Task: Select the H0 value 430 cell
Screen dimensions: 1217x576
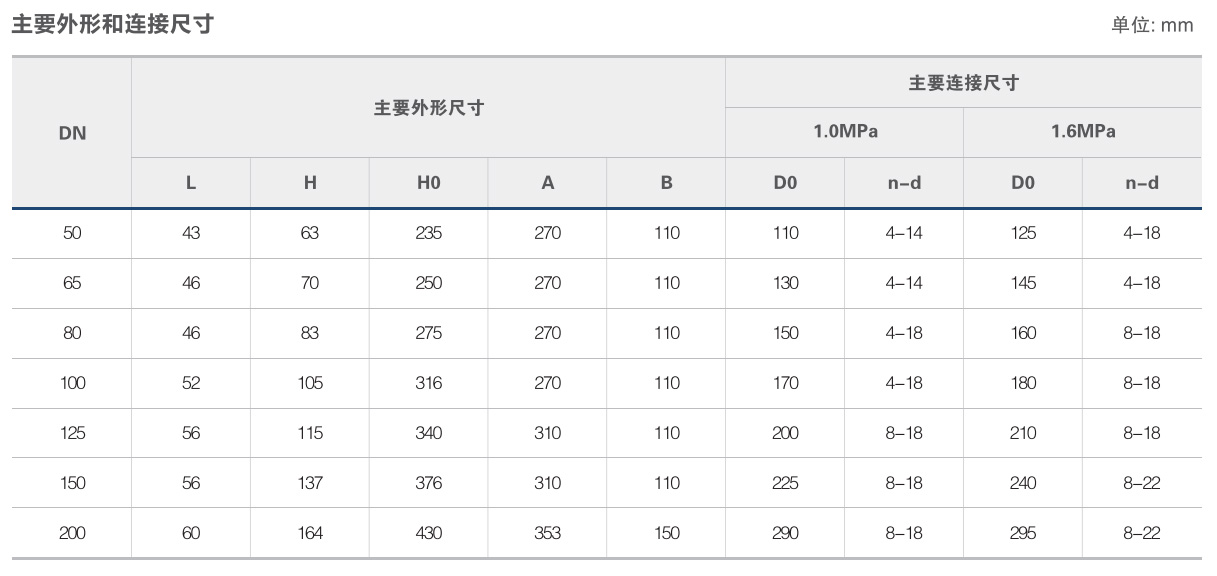Action: click(428, 533)
